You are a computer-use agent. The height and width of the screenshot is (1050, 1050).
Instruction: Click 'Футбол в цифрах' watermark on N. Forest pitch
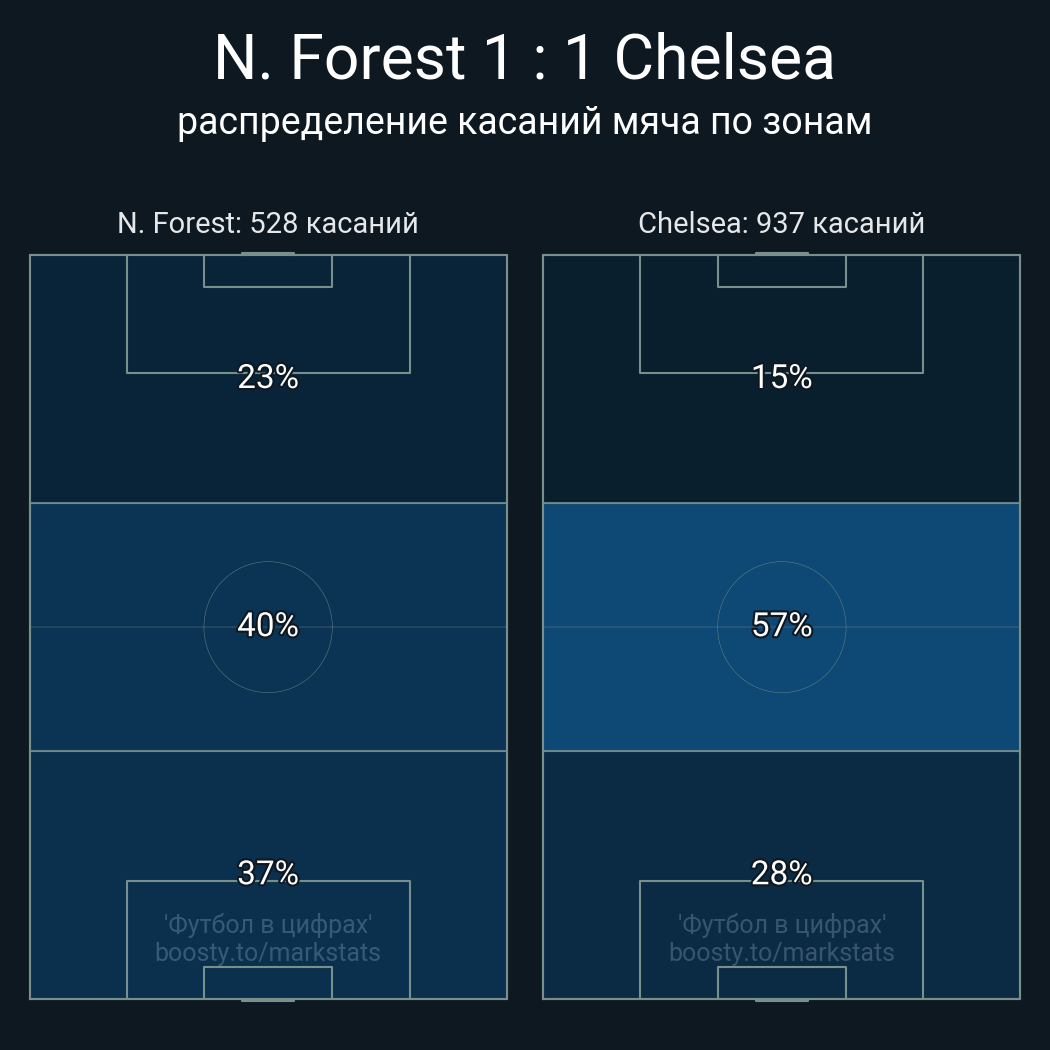pyautogui.click(x=268, y=924)
